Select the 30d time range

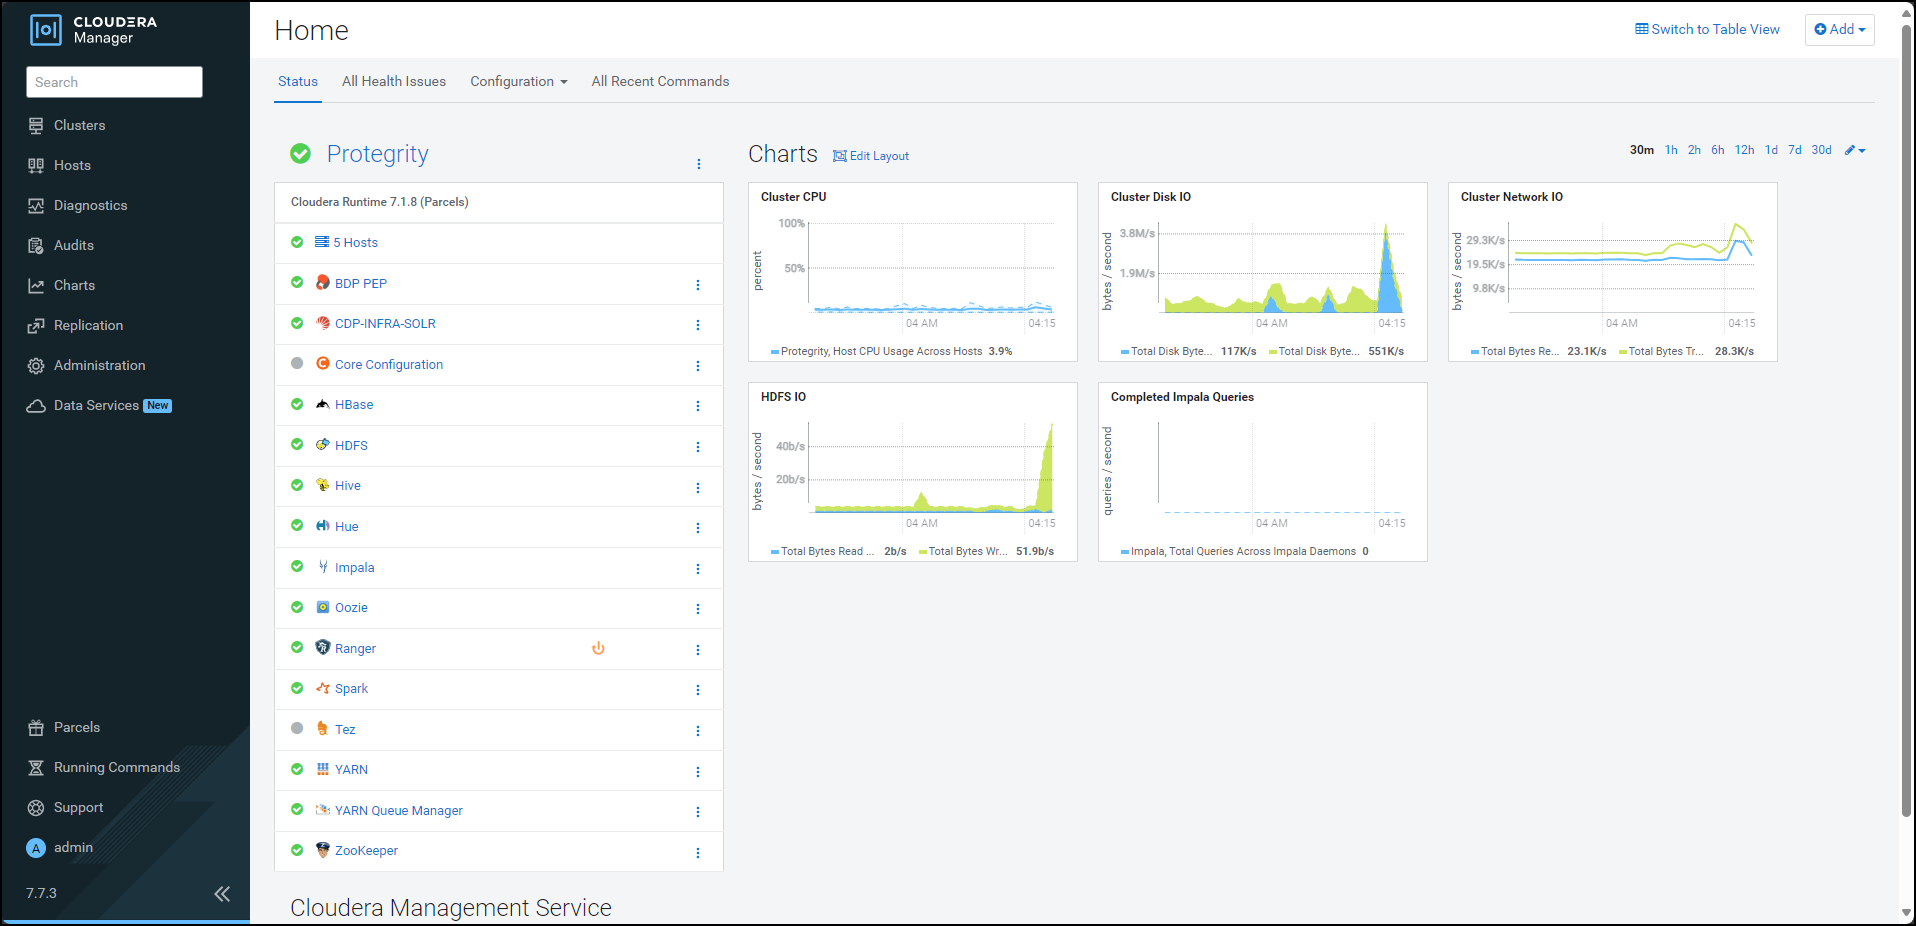1821,150
